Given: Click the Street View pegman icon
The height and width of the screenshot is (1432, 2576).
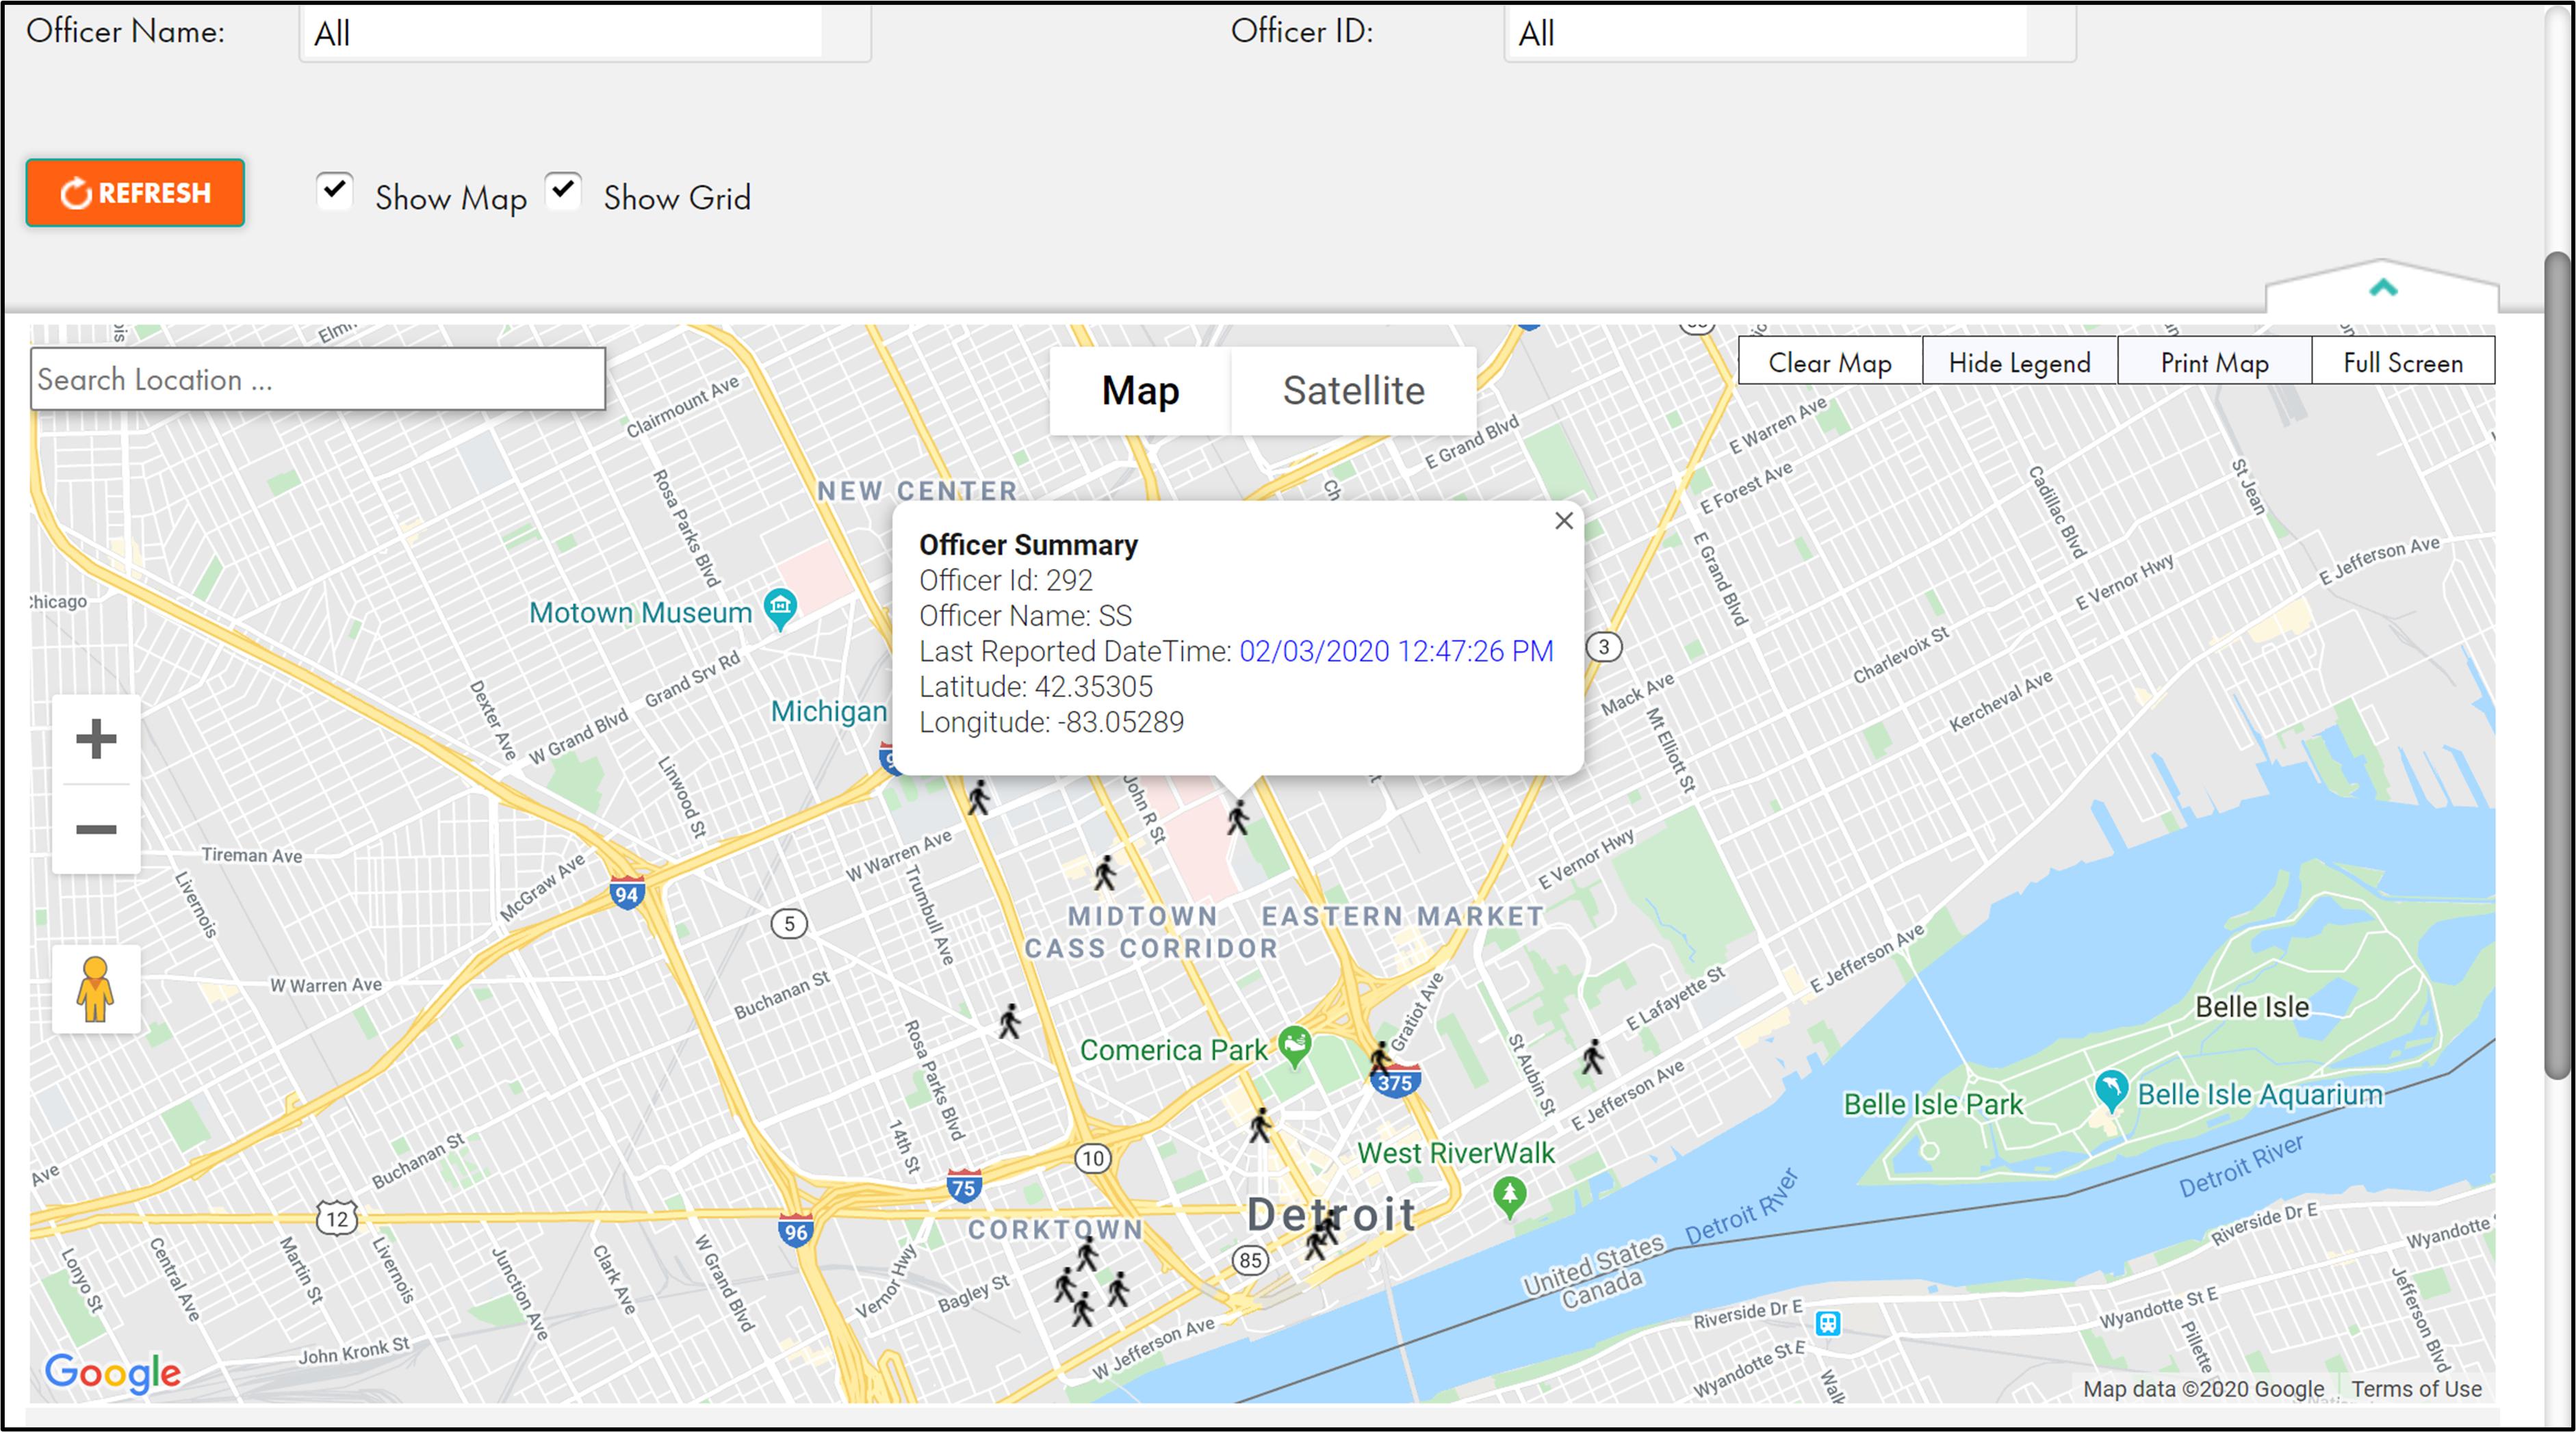Looking at the screenshot, I should click(95, 989).
